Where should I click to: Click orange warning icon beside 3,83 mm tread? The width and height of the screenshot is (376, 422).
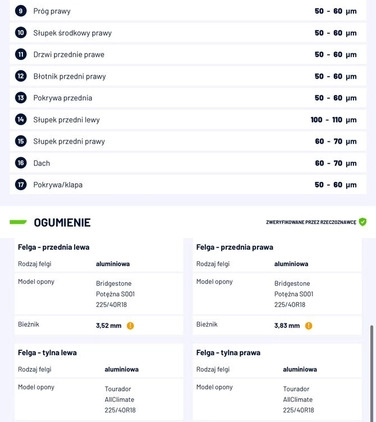click(x=309, y=326)
